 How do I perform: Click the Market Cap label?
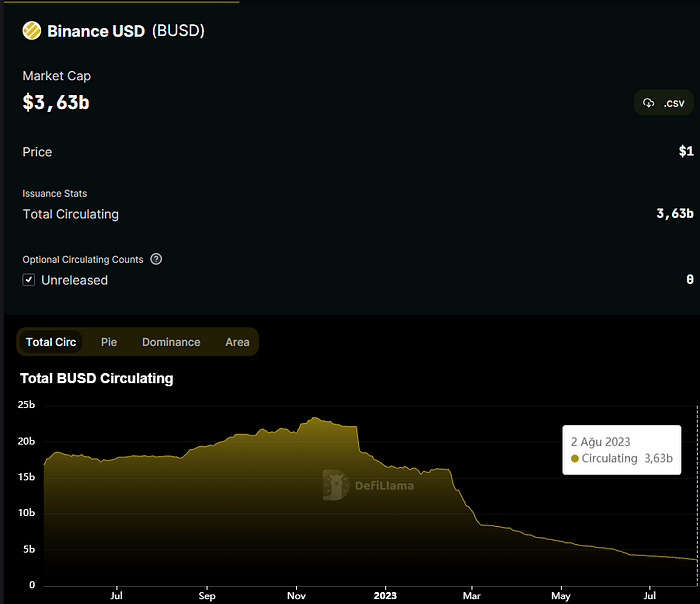coord(57,76)
